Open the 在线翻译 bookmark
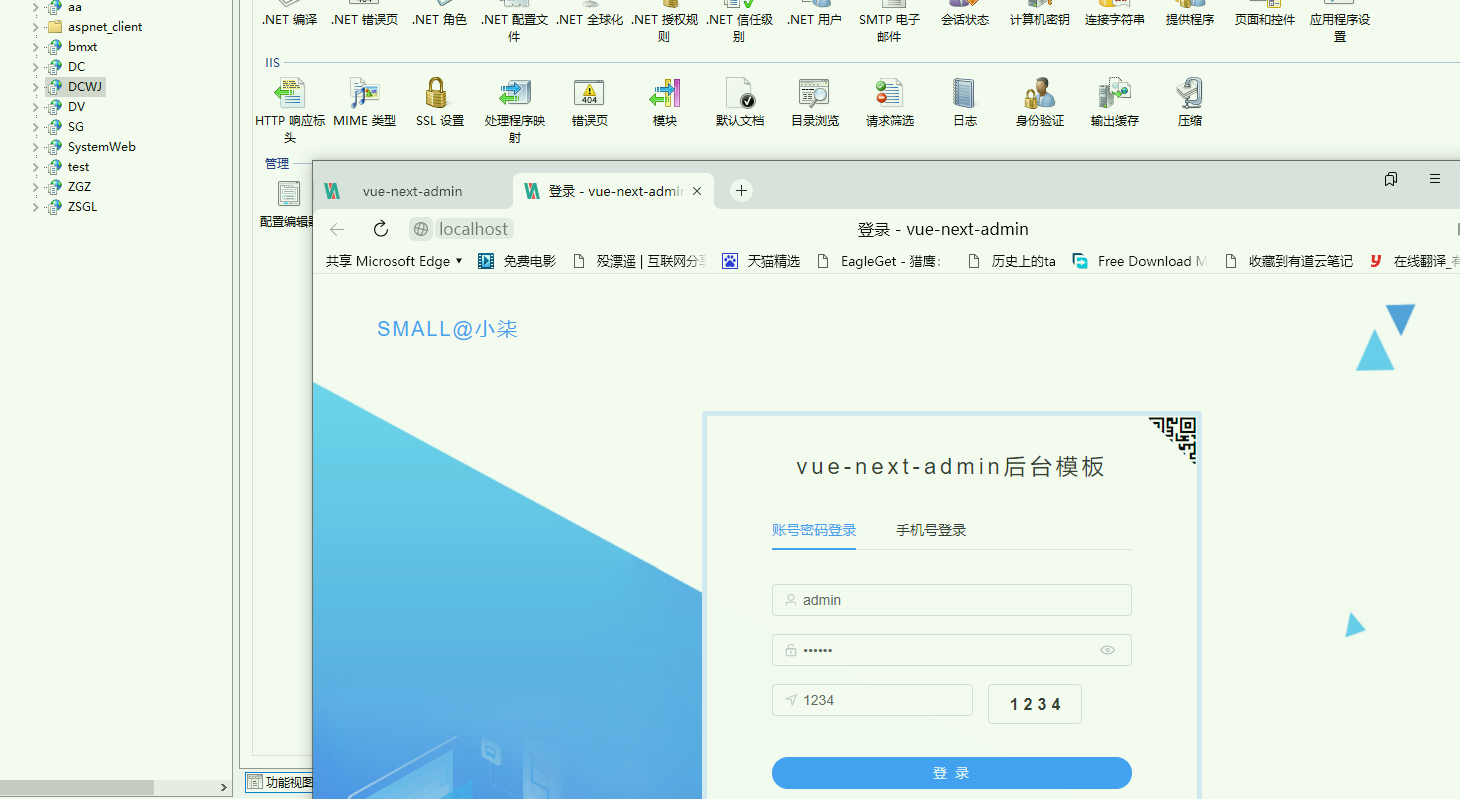1460x799 pixels. tap(1414, 261)
